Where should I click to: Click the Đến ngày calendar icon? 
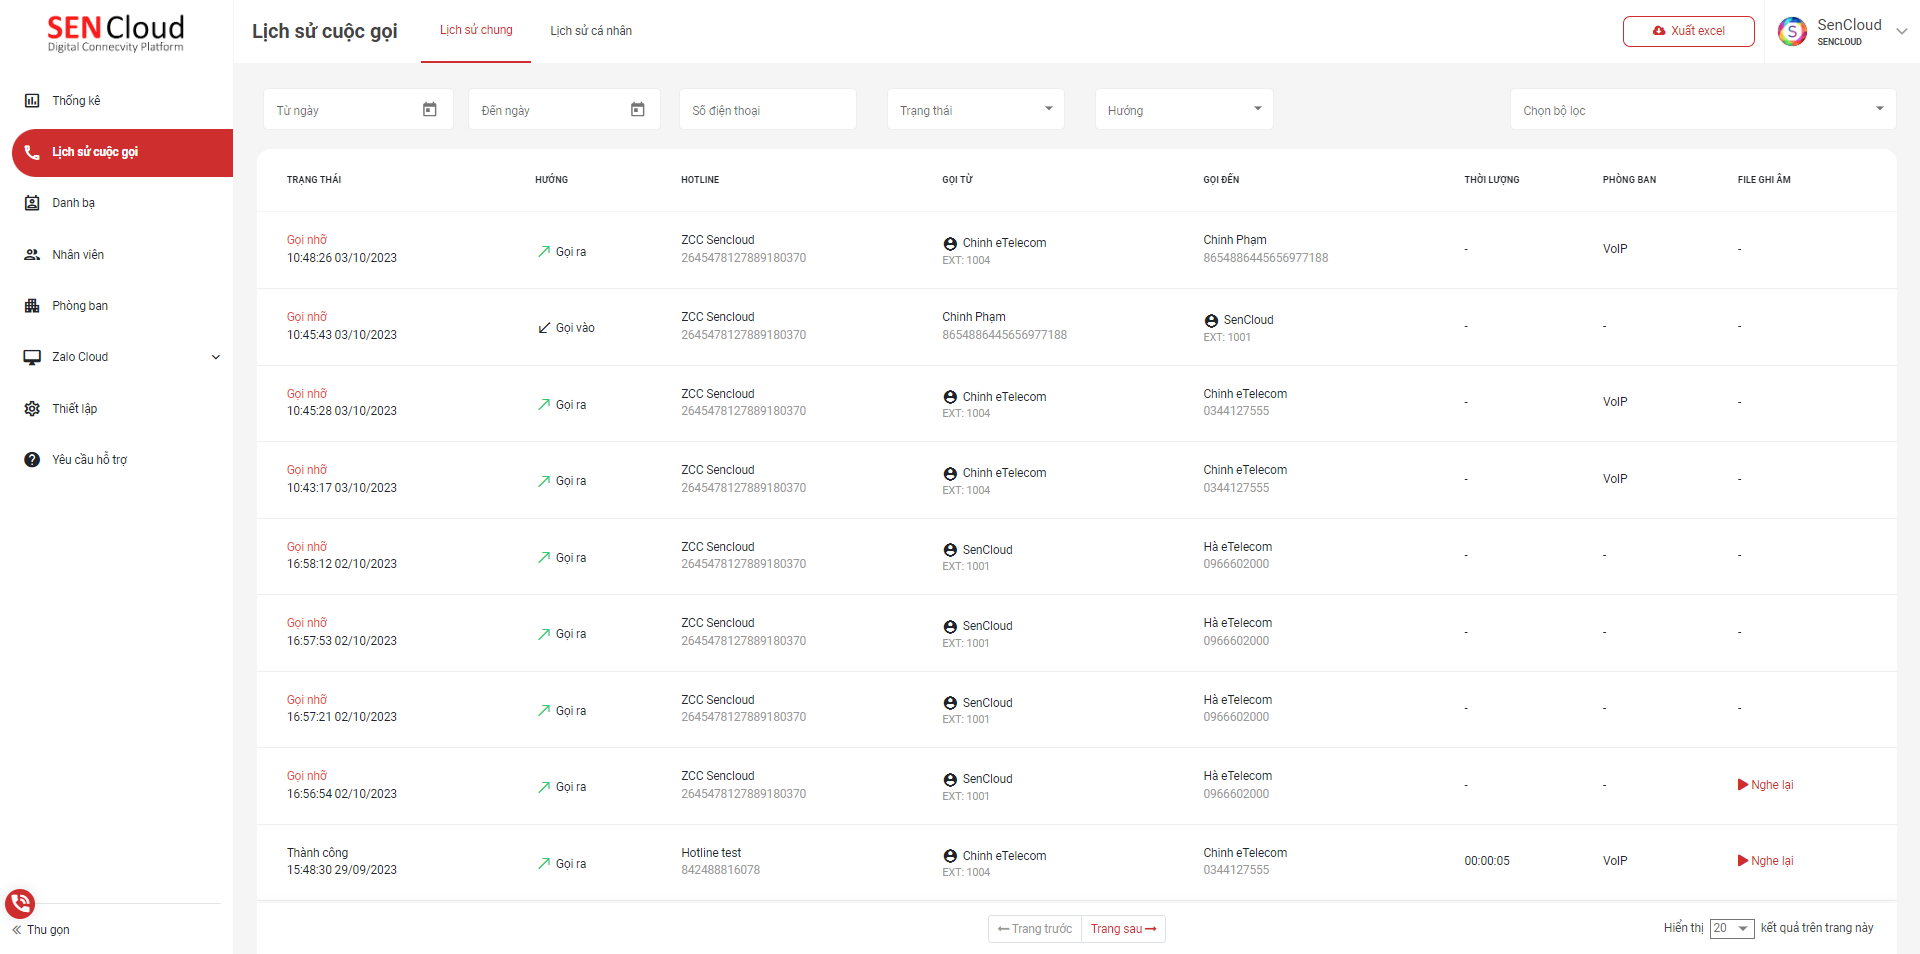click(638, 110)
